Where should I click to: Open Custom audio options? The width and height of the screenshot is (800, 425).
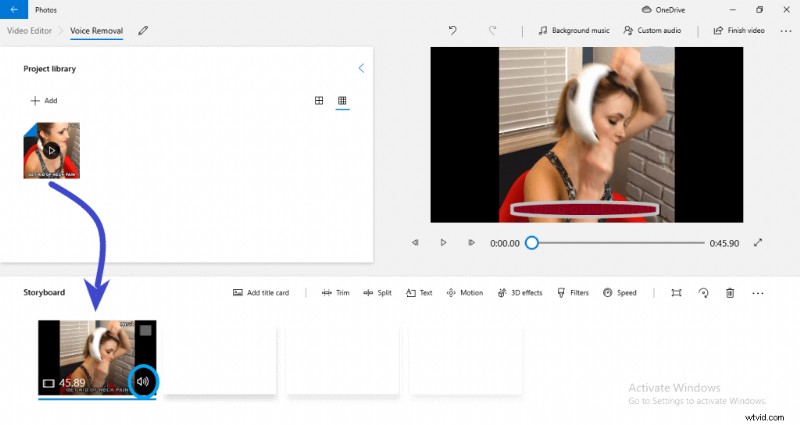coord(652,31)
